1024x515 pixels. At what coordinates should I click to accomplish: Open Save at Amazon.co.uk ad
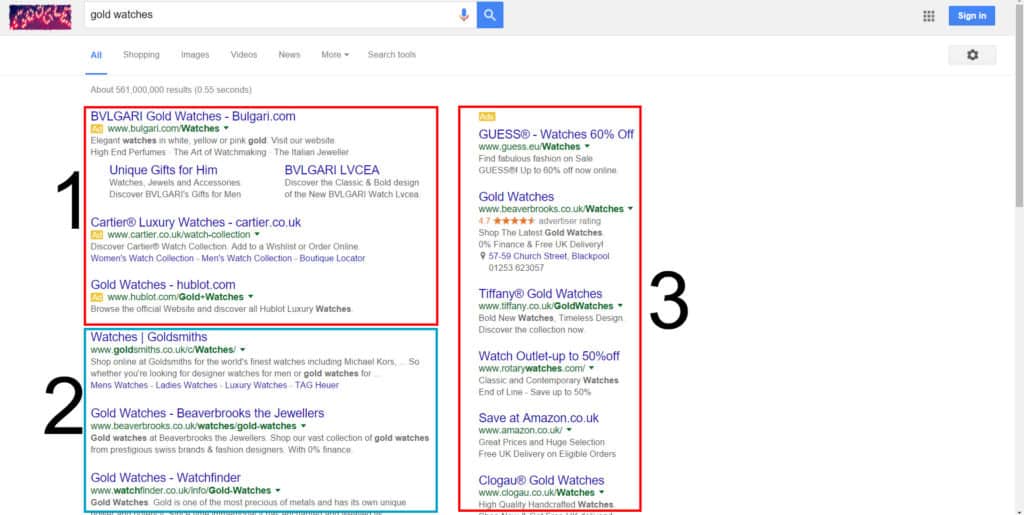pos(539,418)
